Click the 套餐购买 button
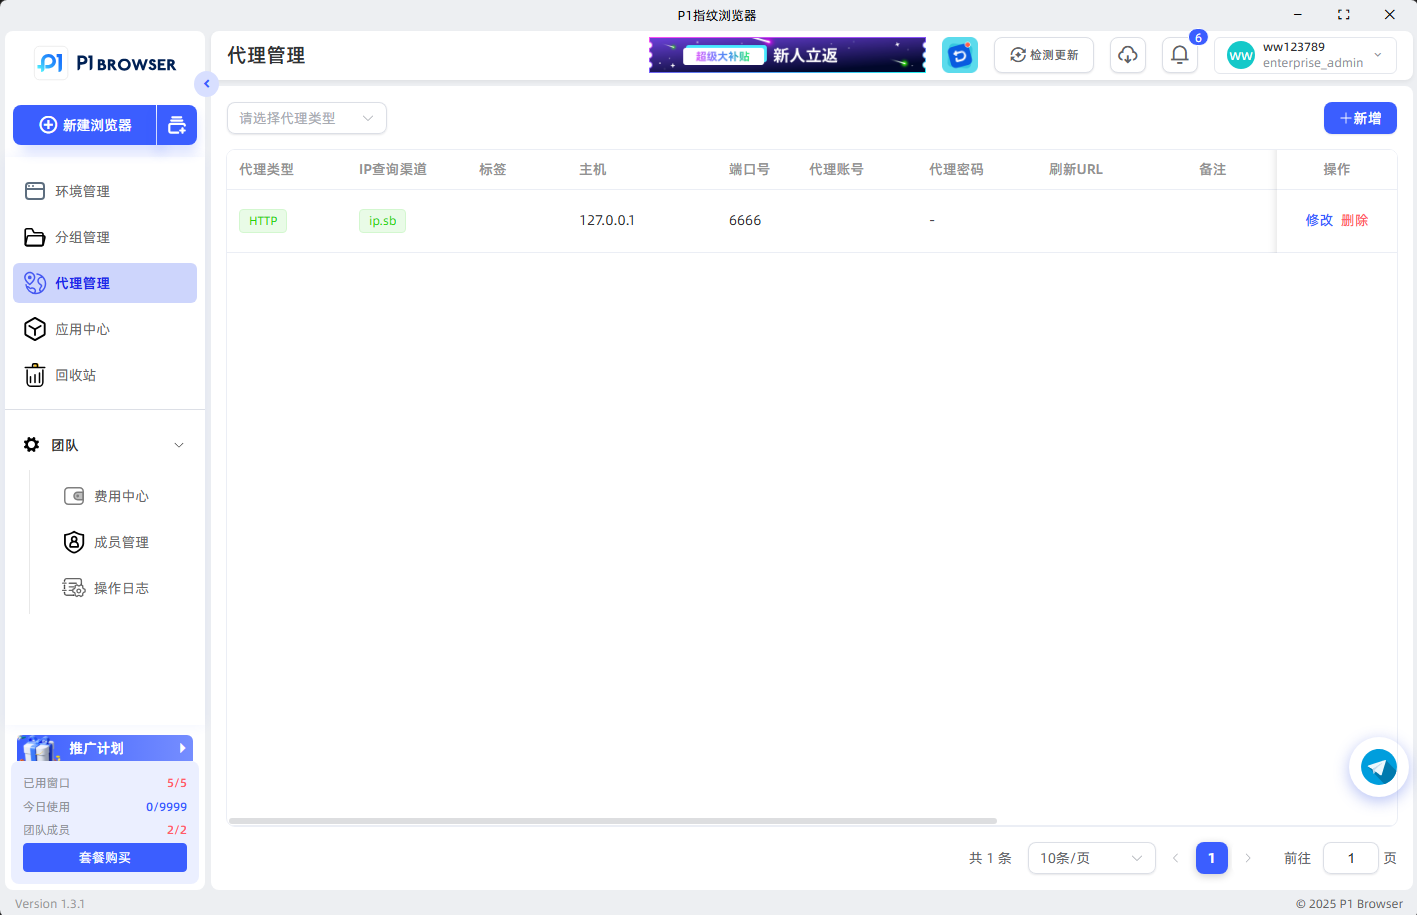 click(x=105, y=857)
